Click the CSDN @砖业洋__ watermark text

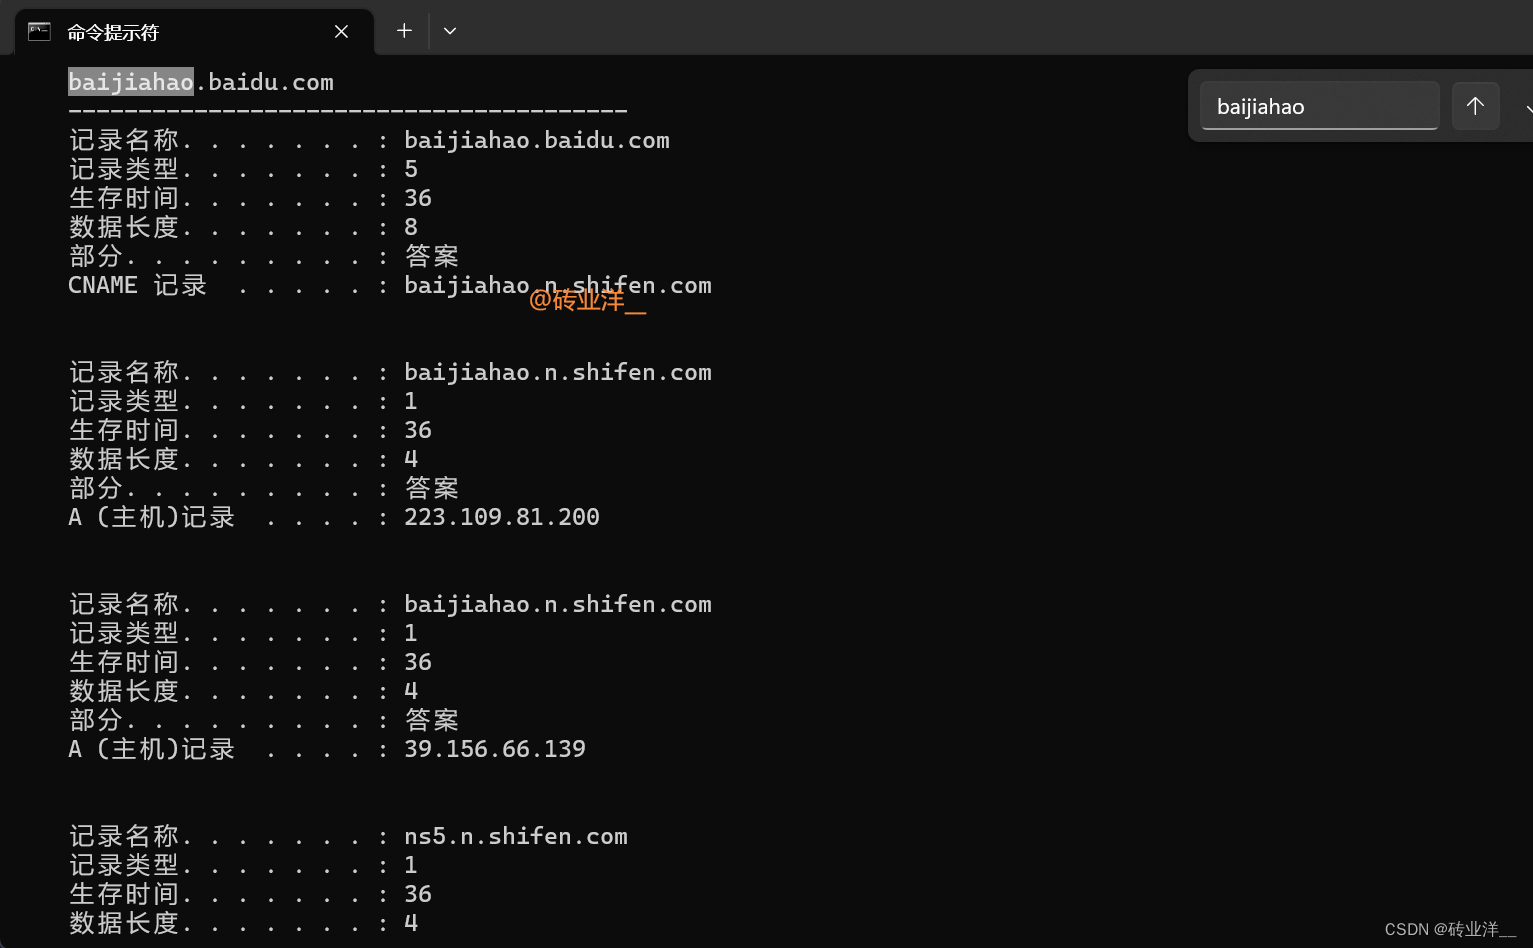tap(1450, 929)
